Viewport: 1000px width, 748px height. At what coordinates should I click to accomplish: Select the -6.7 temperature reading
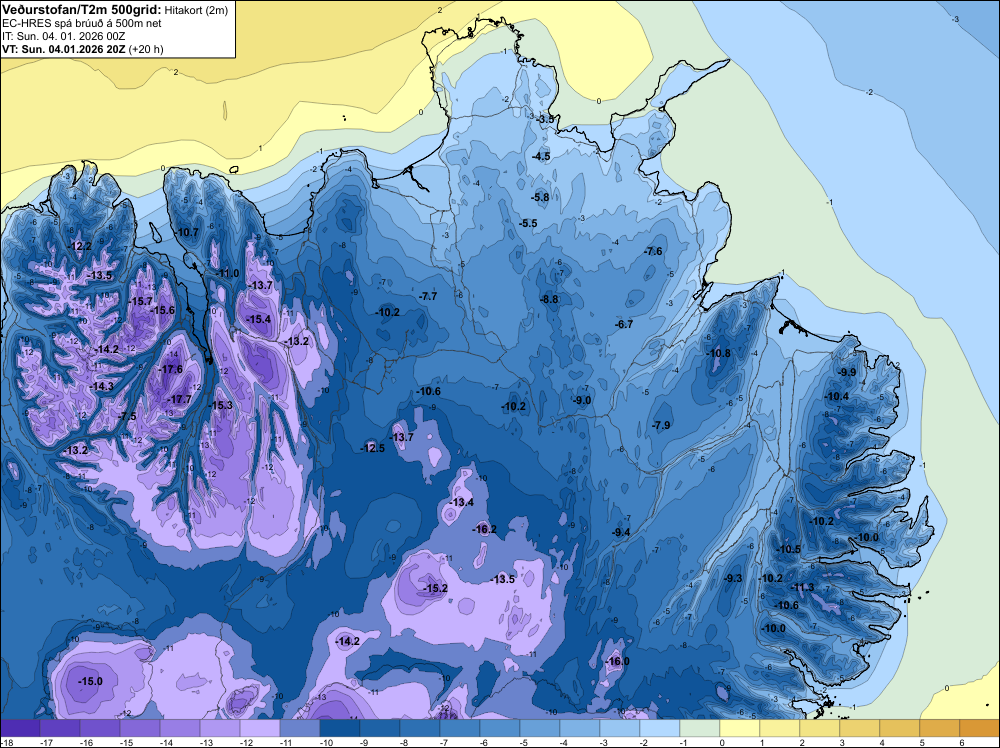pos(624,324)
